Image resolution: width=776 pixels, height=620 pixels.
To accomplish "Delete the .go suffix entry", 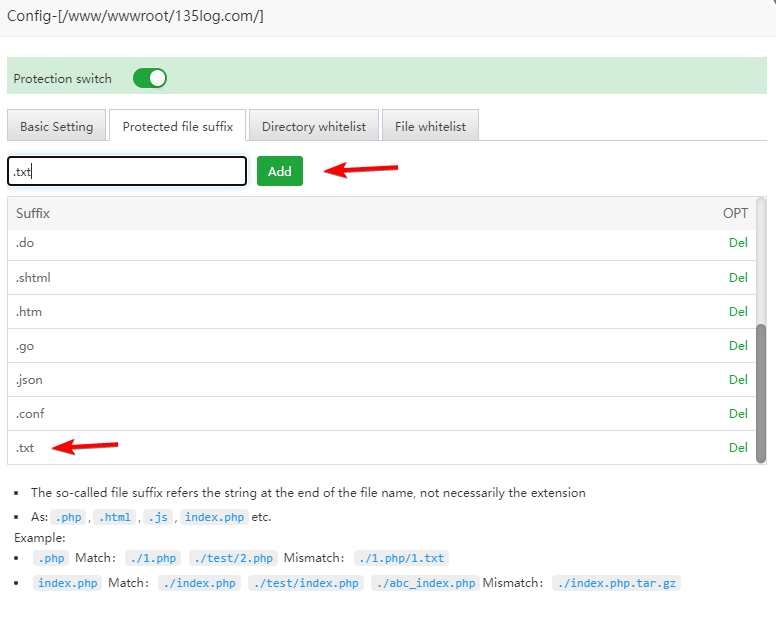I will tap(738, 345).
